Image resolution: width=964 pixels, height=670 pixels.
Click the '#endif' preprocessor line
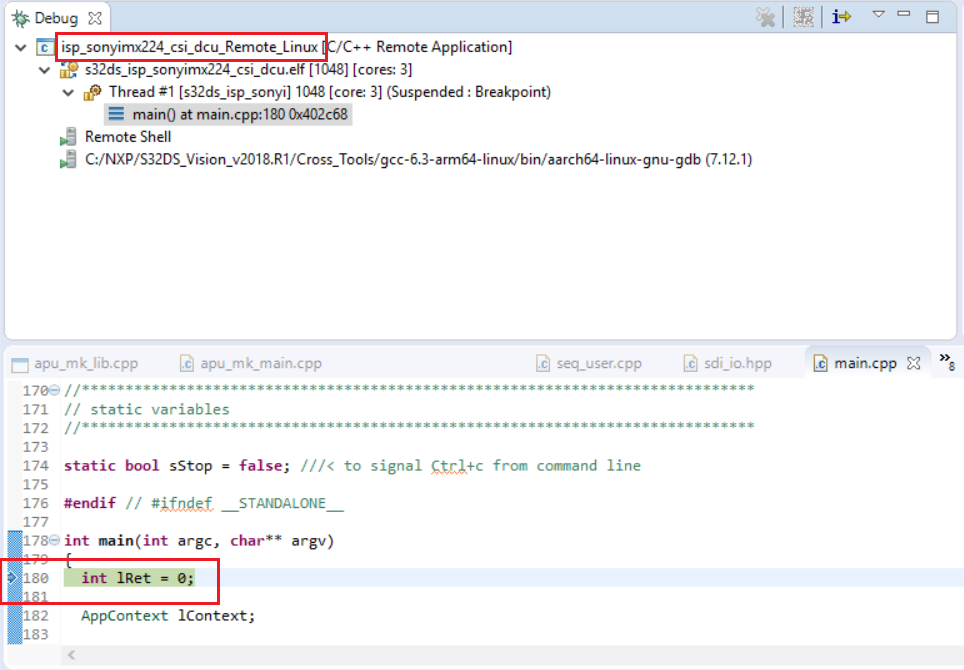coord(204,503)
